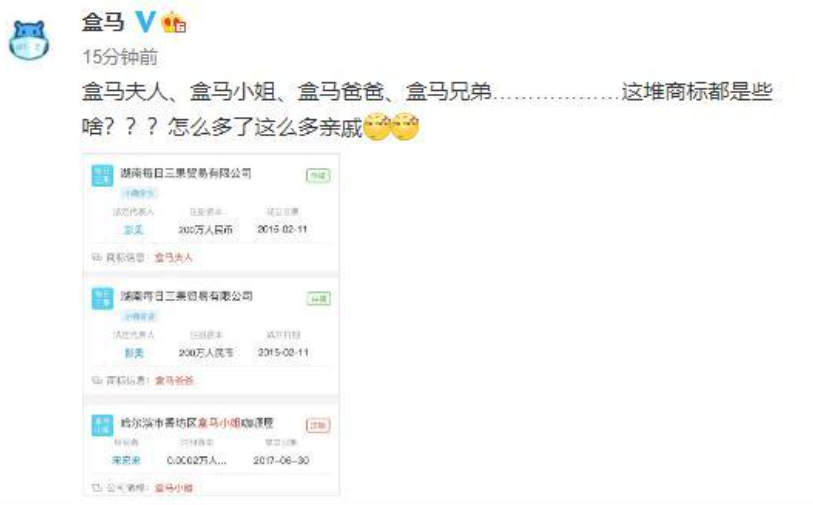Click the 15分钟前 timestamp
The image size is (813, 505).
120,57
